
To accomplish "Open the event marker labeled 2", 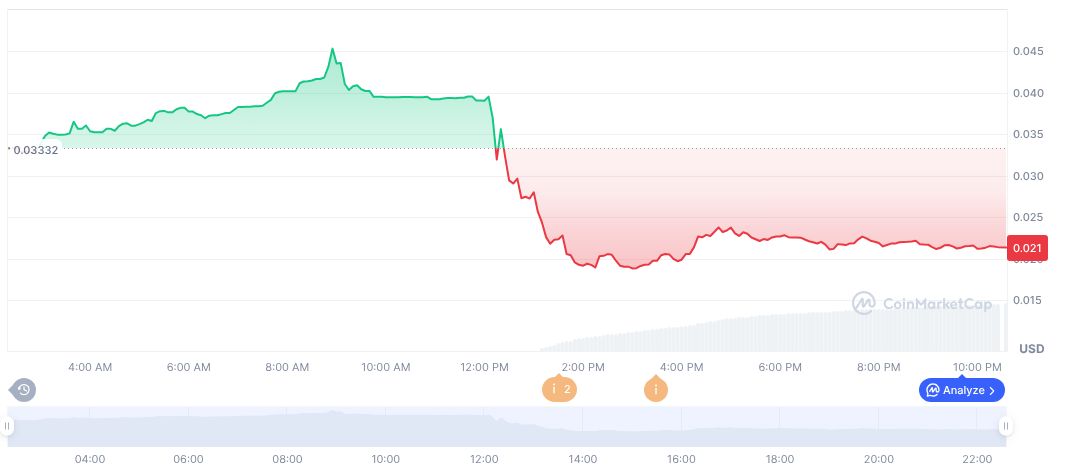I will 559,389.
